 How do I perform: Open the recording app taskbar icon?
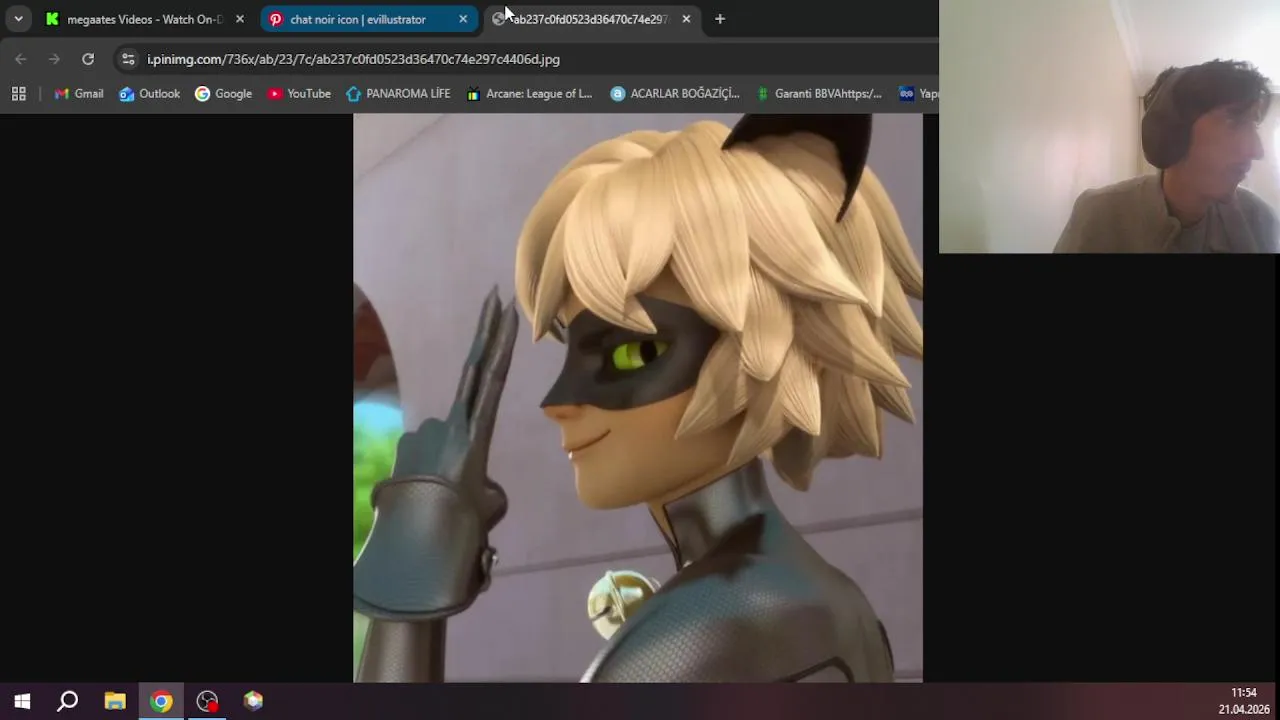click(207, 701)
